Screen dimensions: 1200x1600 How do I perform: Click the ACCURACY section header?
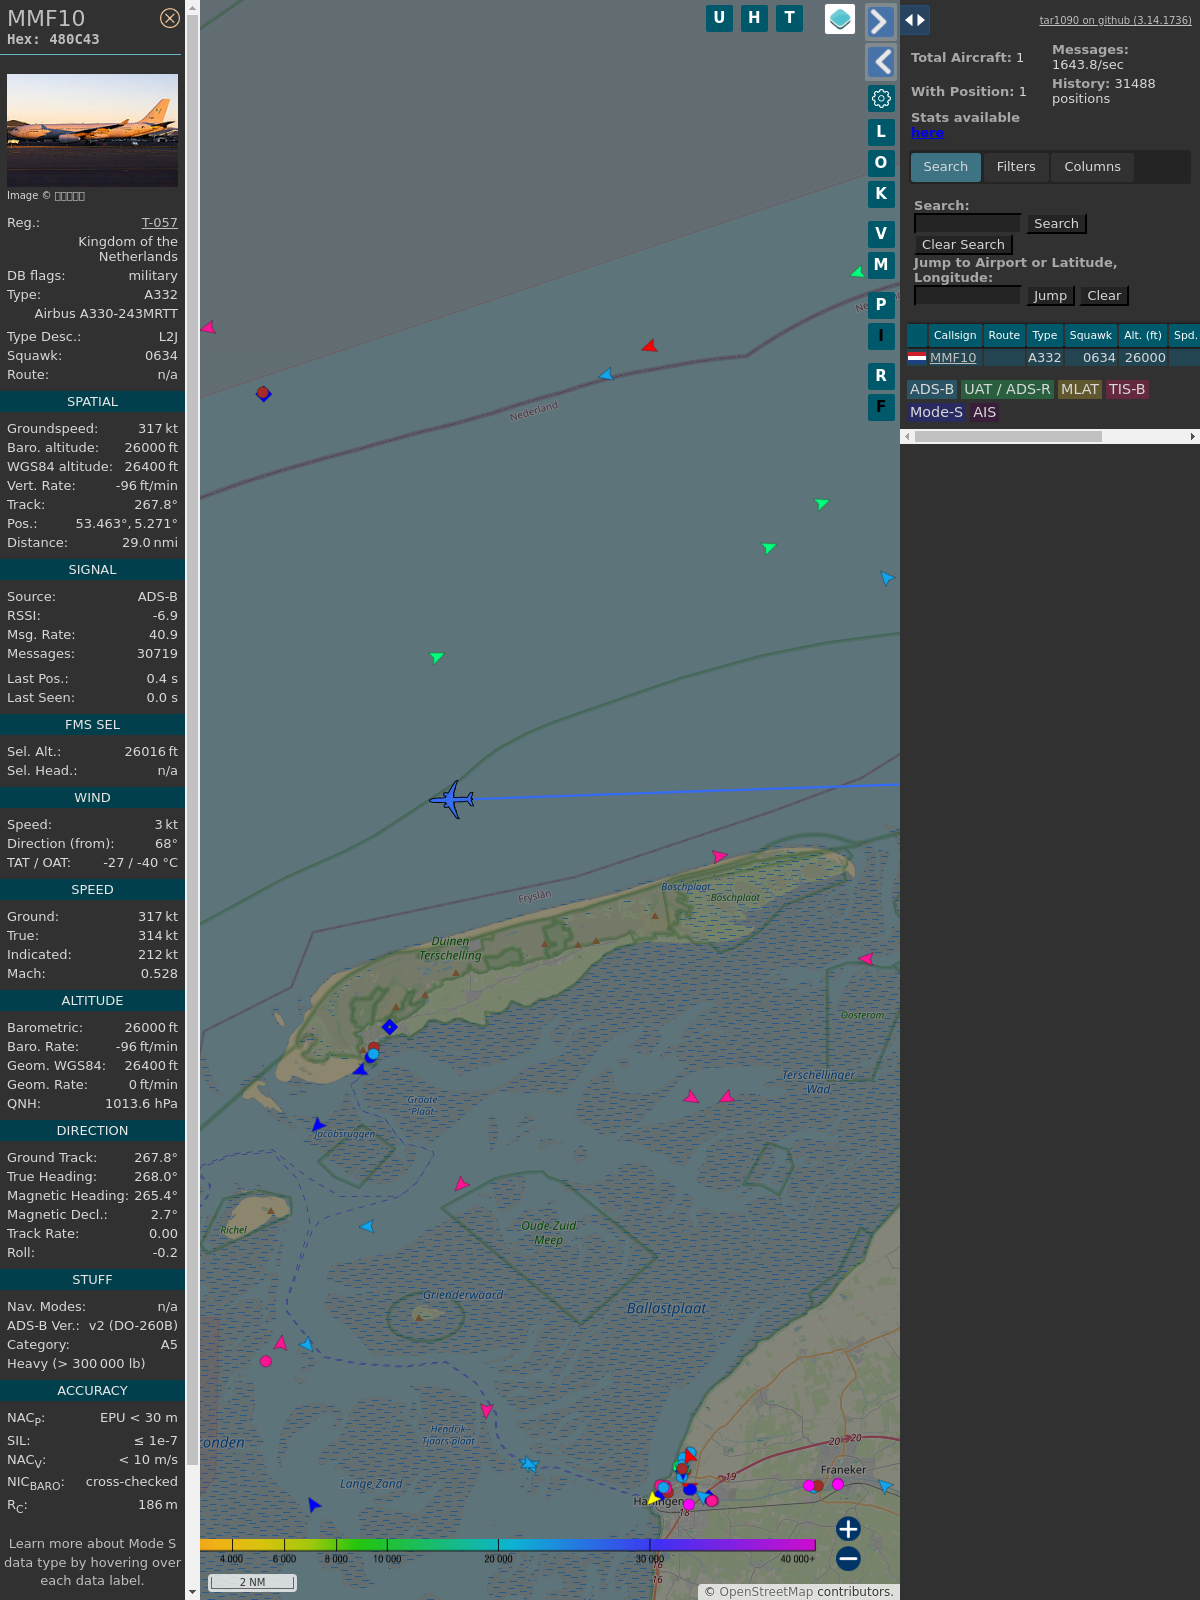(x=92, y=1391)
